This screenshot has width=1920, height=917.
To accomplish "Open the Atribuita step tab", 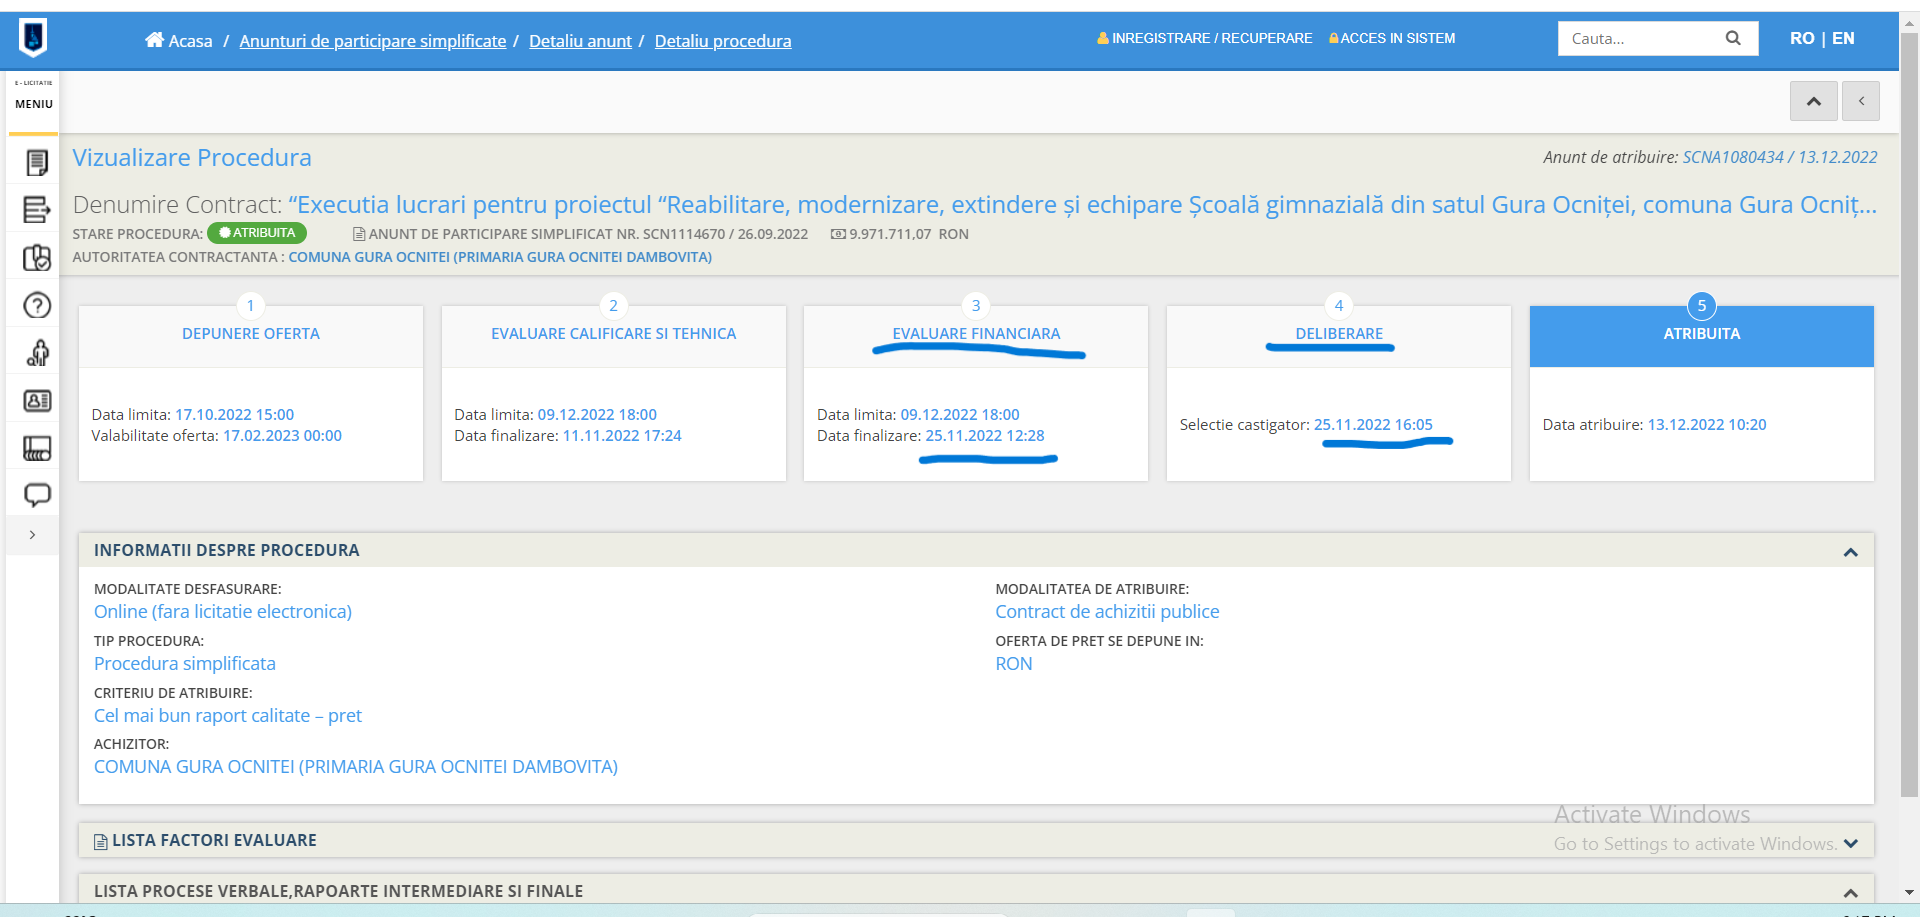I will point(1701,334).
